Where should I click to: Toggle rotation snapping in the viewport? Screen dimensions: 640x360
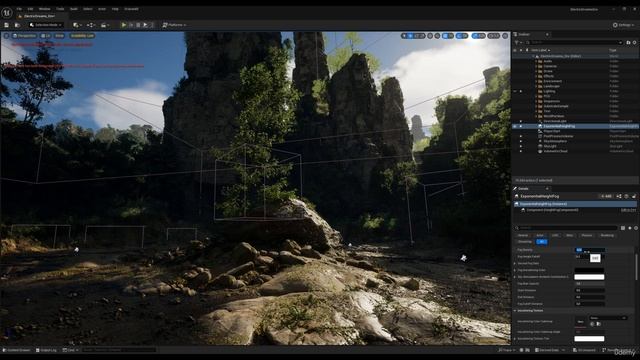(458, 36)
